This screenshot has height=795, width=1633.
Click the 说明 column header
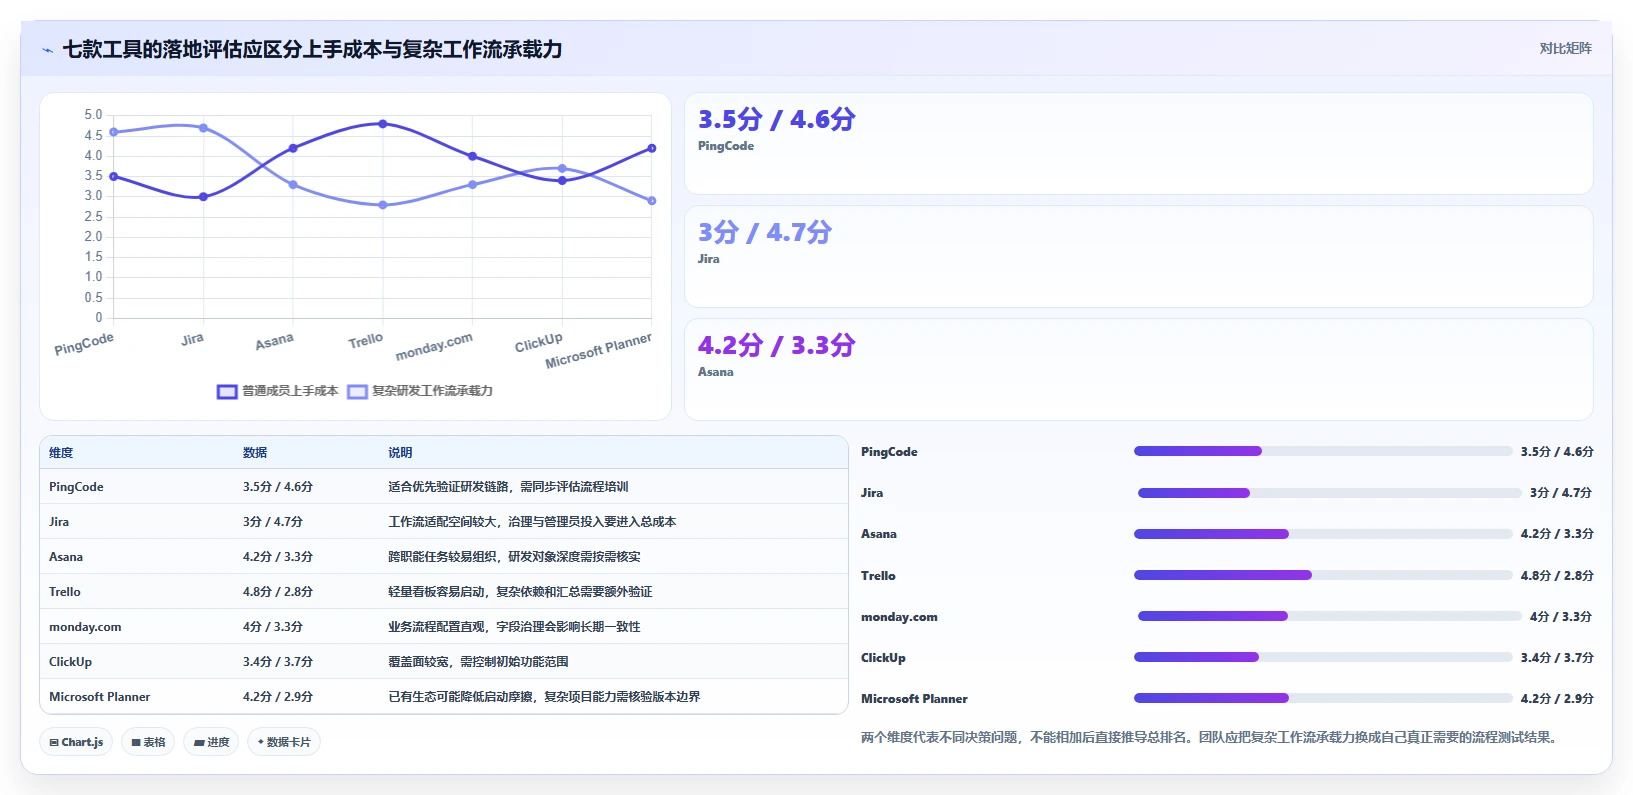click(x=400, y=453)
